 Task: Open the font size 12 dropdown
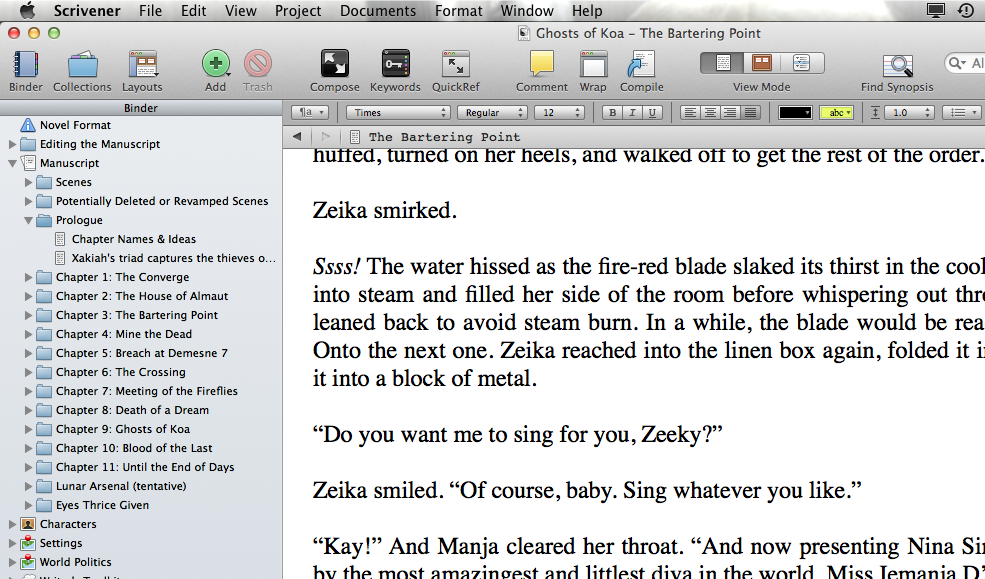click(559, 112)
